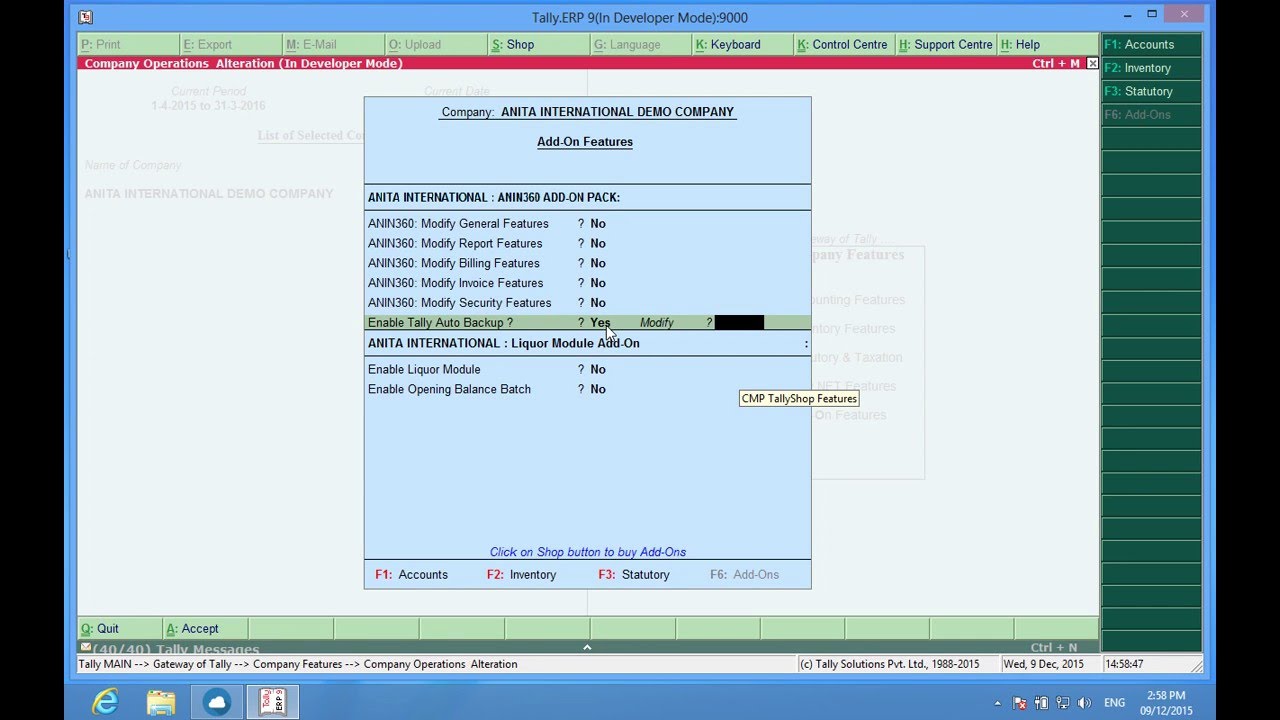The width and height of the screenshot is (1280, 720).
Task: Expand the Tally Messages calculator panel arrow
Action: point(587,648)
